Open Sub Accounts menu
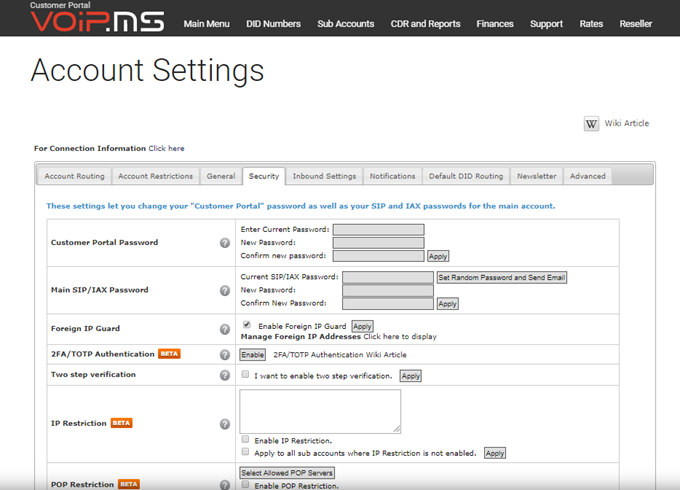The width and height of the screenshot is (680, 490). tap(346, 24)
